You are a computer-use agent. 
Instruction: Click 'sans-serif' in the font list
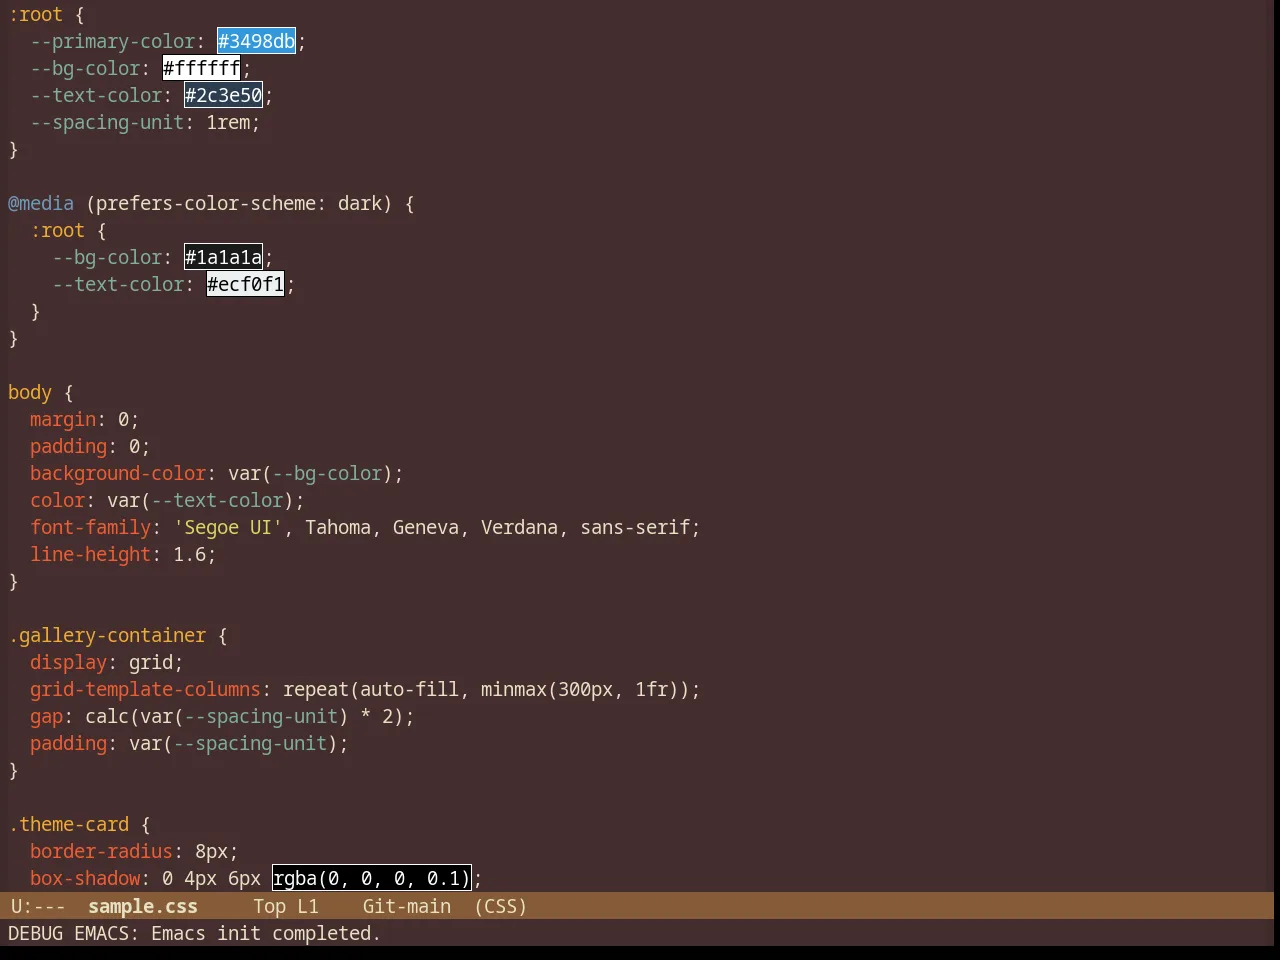635,527
